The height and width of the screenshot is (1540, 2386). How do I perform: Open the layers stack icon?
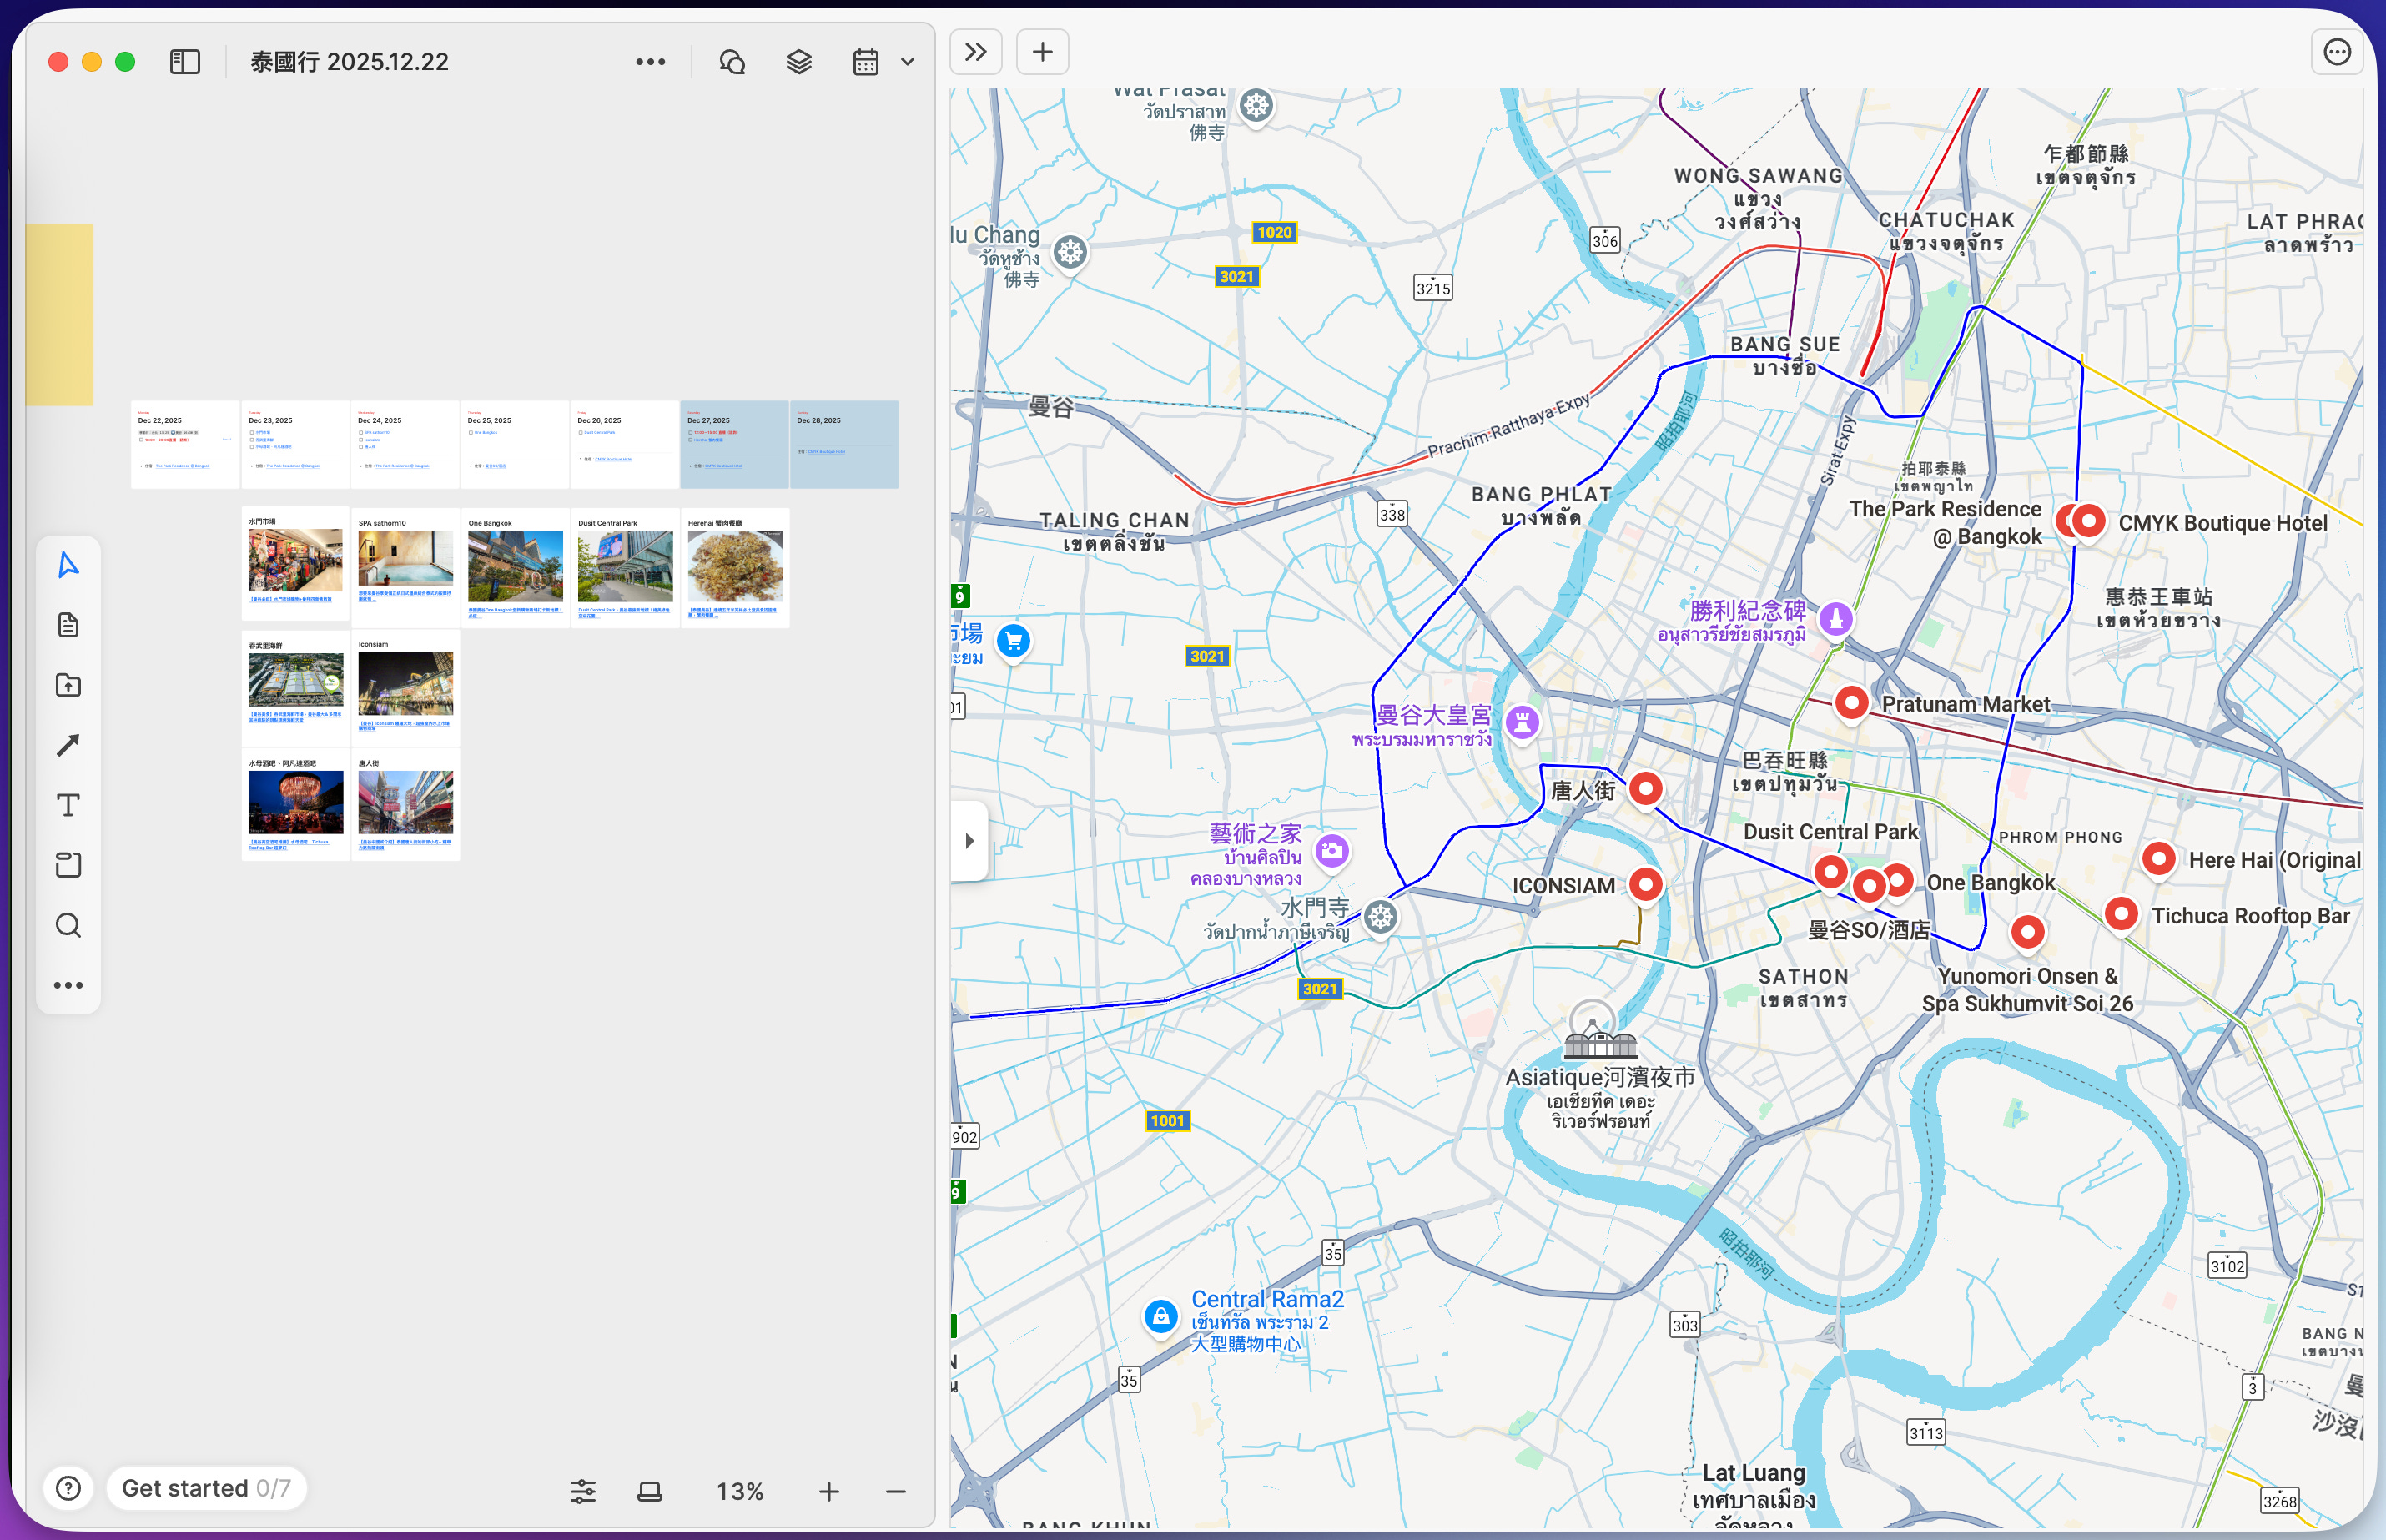click(x=798, y=62)
